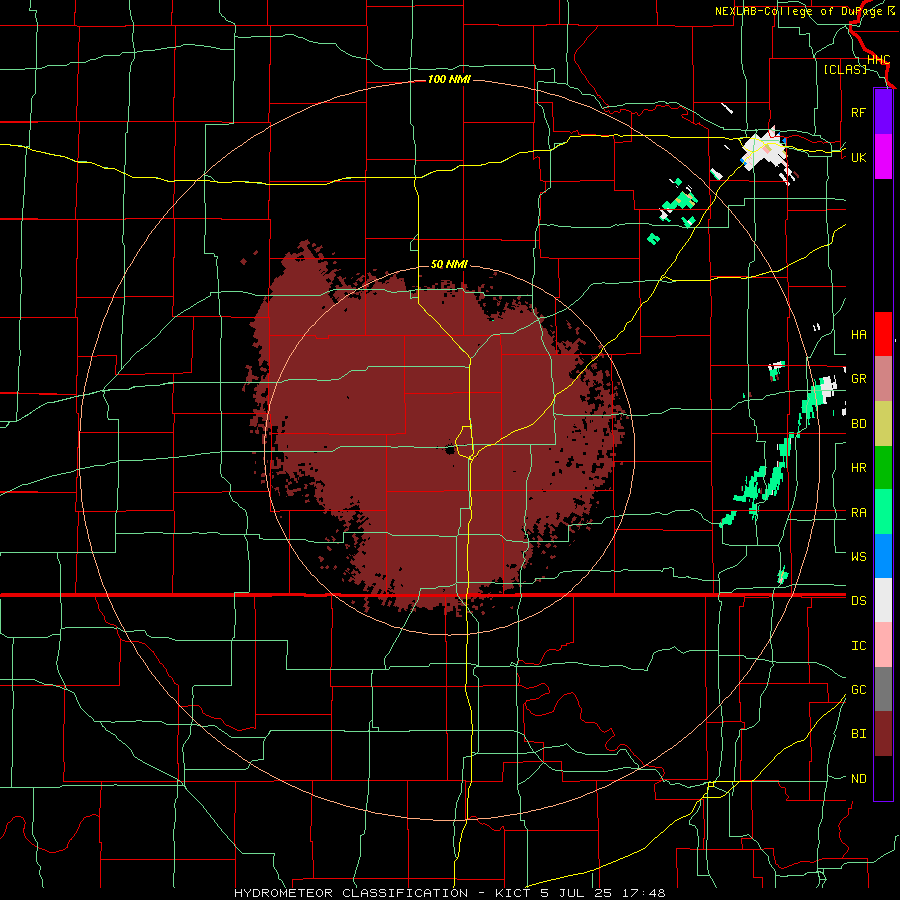
Task: Click the HYDROMETEOR CLASSIFICATION title text
Action: coord(351,893)
